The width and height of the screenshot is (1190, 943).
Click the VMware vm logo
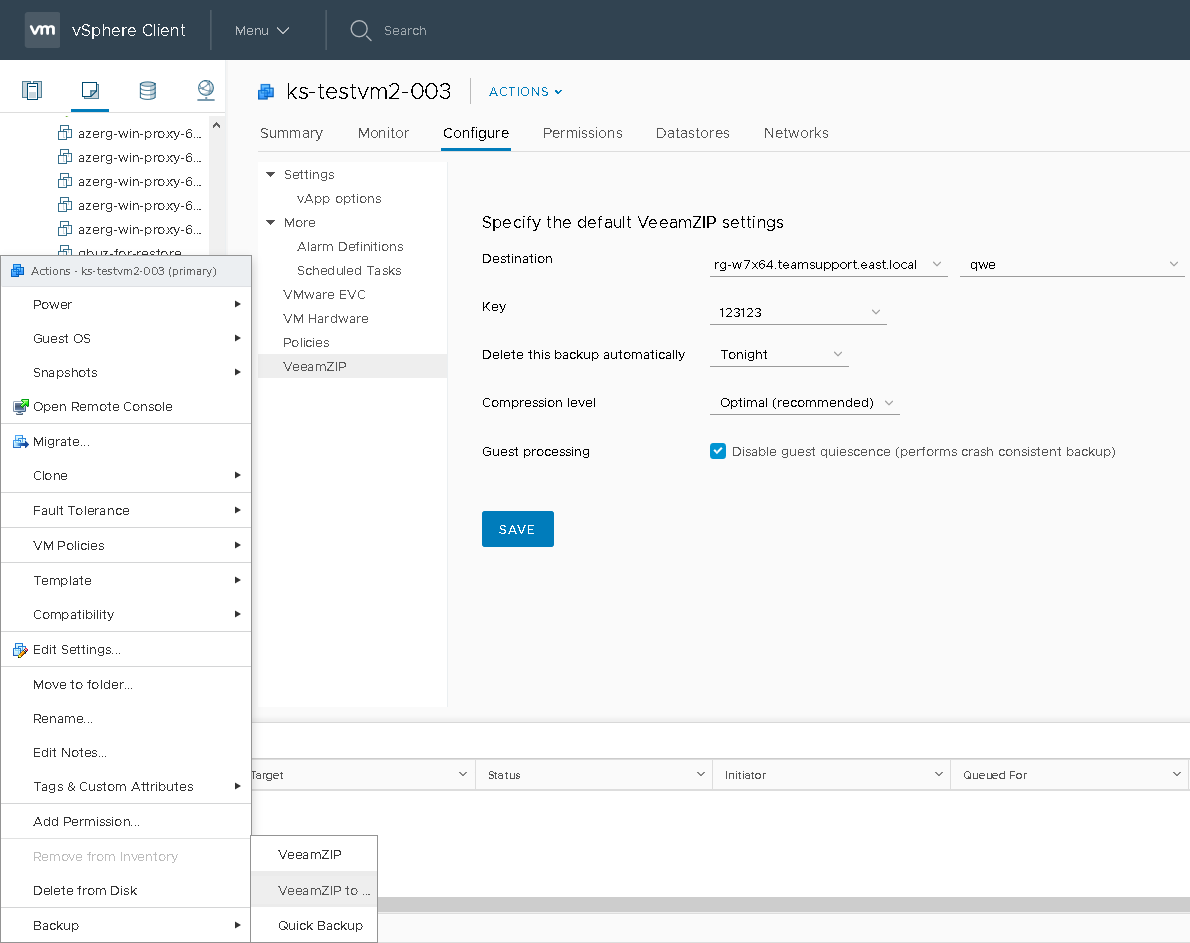(42, 30)
